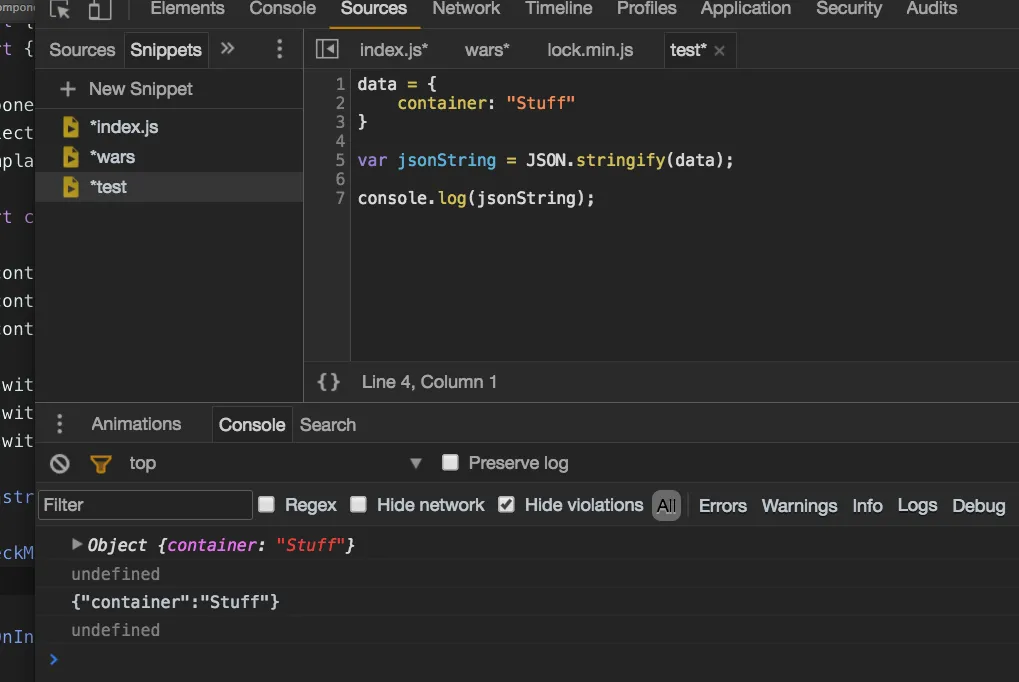
Task: Switch to the Network panel tab
Action: (x=466, y=9)
